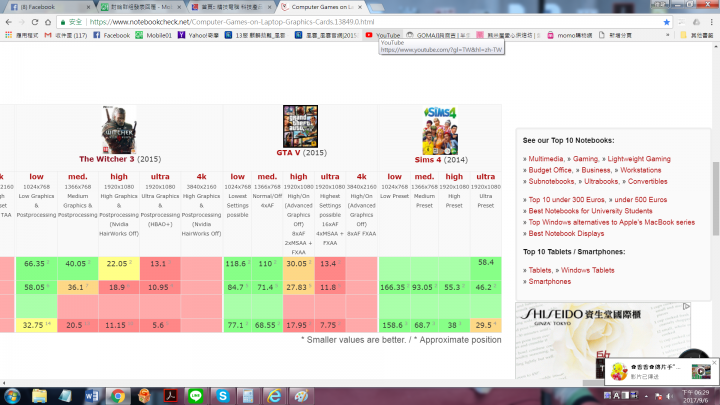This screenshot has height=405, width=720.
Task: Open the Gmail inbox bookmark (117)
Action: (66, 35)
